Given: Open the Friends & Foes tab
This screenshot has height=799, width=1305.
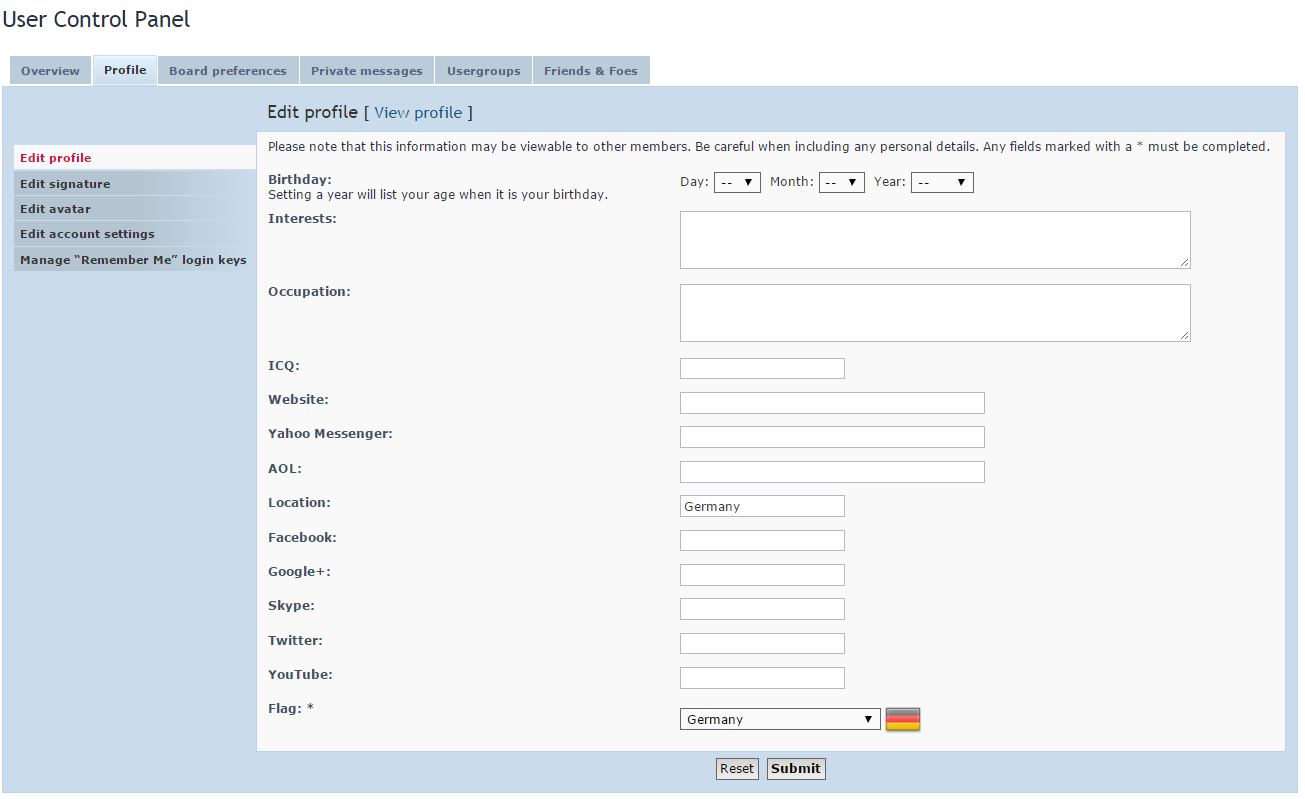Looking at the screenshot, I should click(x=591, y=71).
